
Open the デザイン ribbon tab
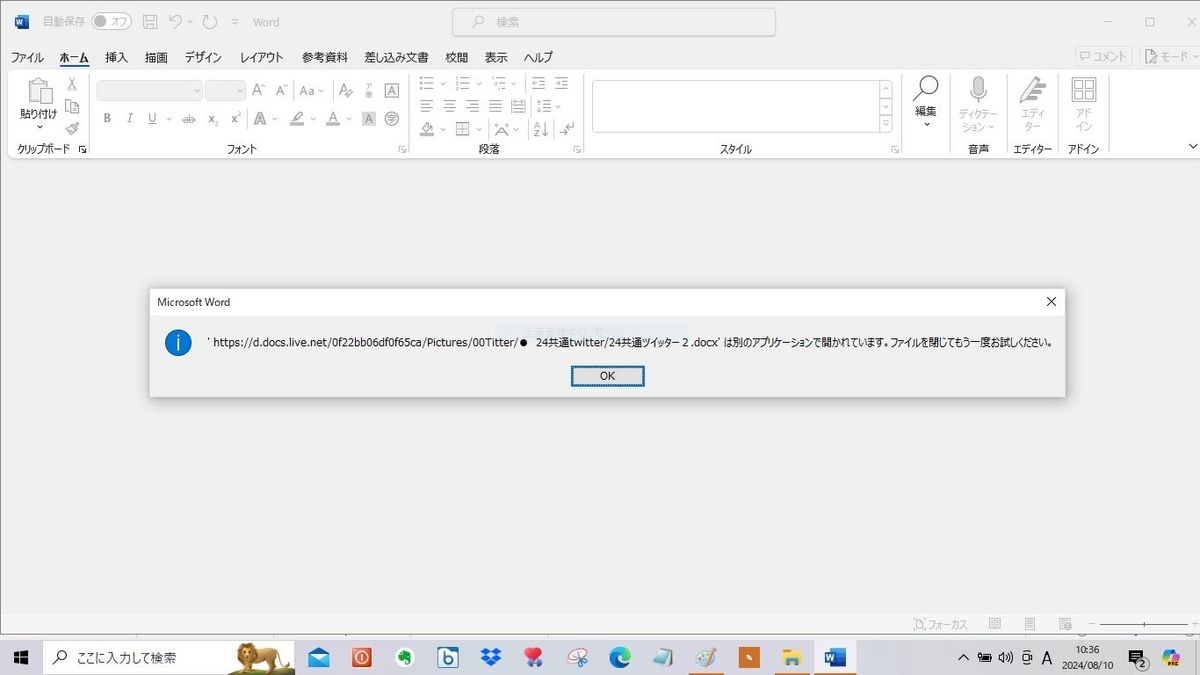click(203, 57)
